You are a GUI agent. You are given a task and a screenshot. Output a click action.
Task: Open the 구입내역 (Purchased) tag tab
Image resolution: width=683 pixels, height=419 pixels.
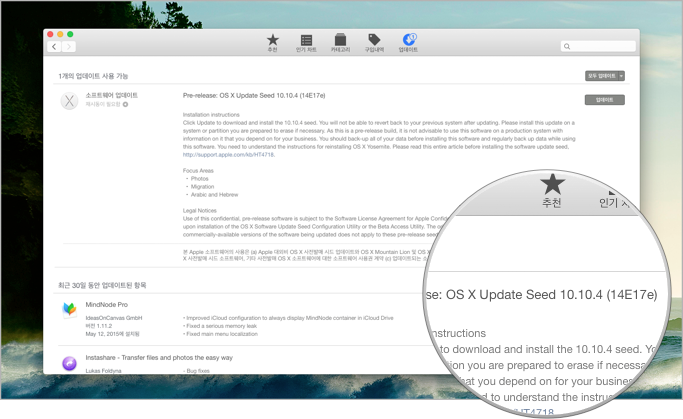[x=374, y=43]
